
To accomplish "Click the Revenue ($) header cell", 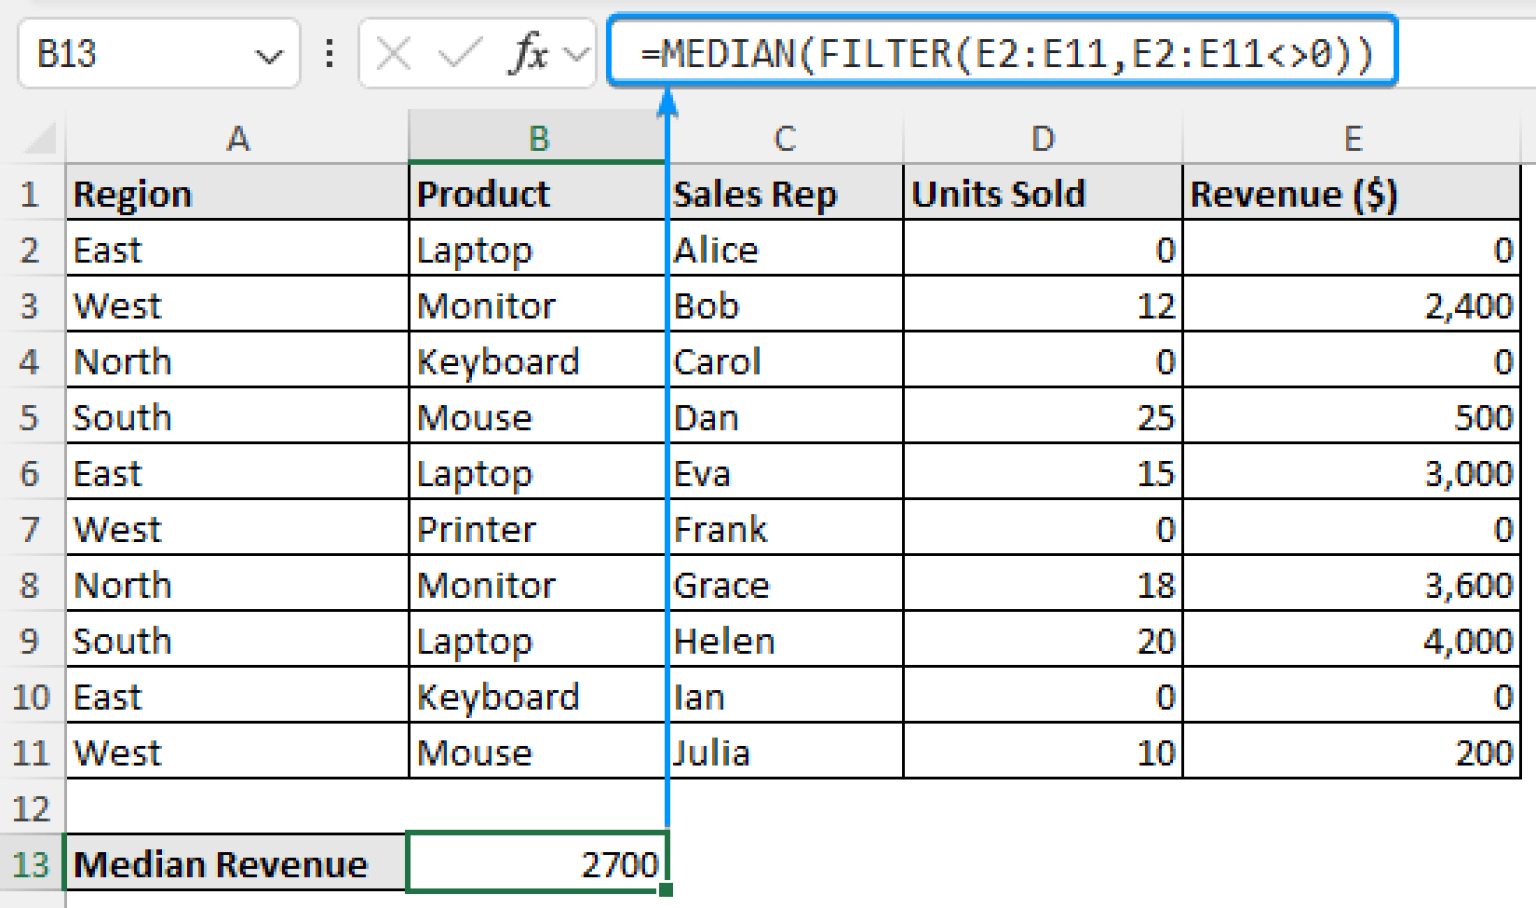I will [1353, 193].
